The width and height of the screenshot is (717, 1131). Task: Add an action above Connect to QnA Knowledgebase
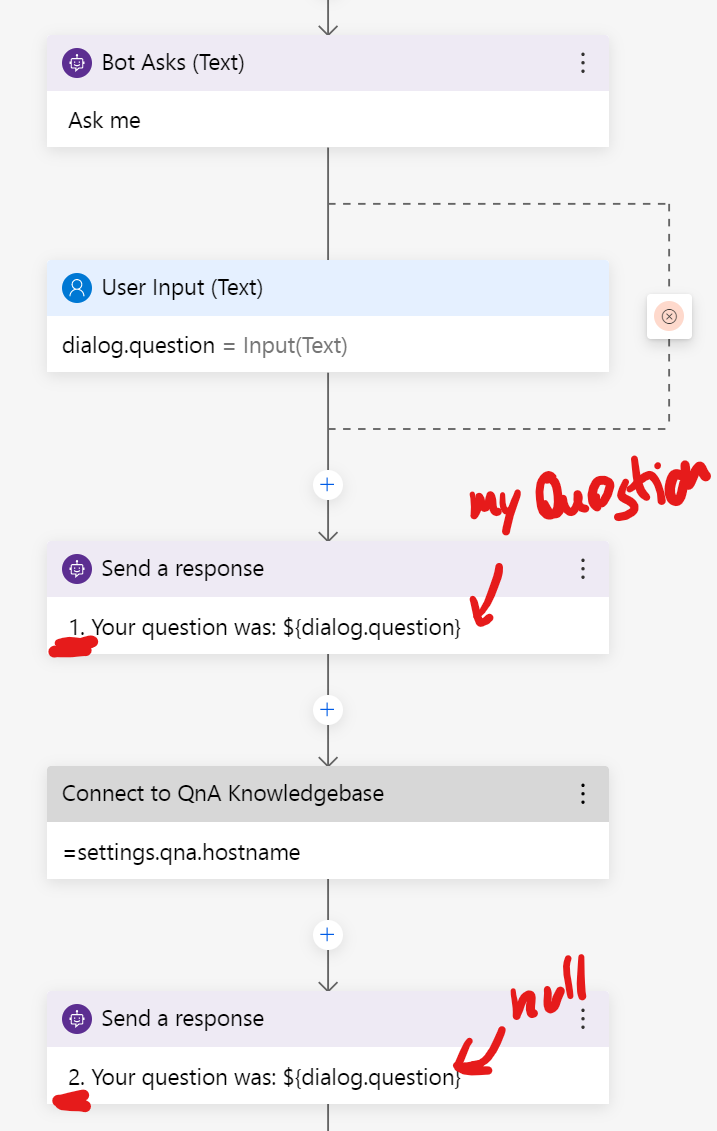[327, 710]
